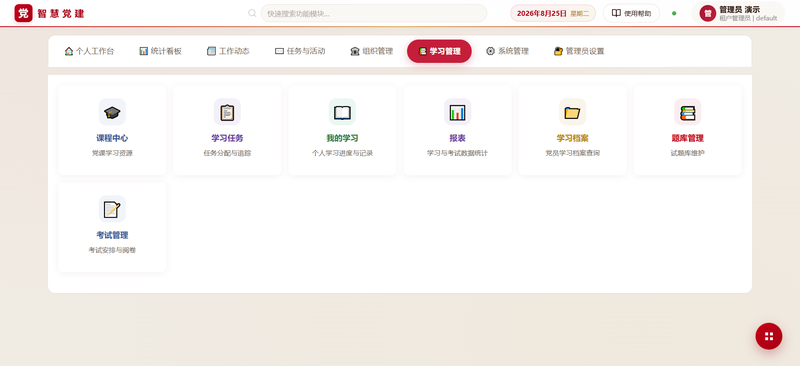Open 课程中心 card title
800x366 pixels.
(x=112, y=138)
